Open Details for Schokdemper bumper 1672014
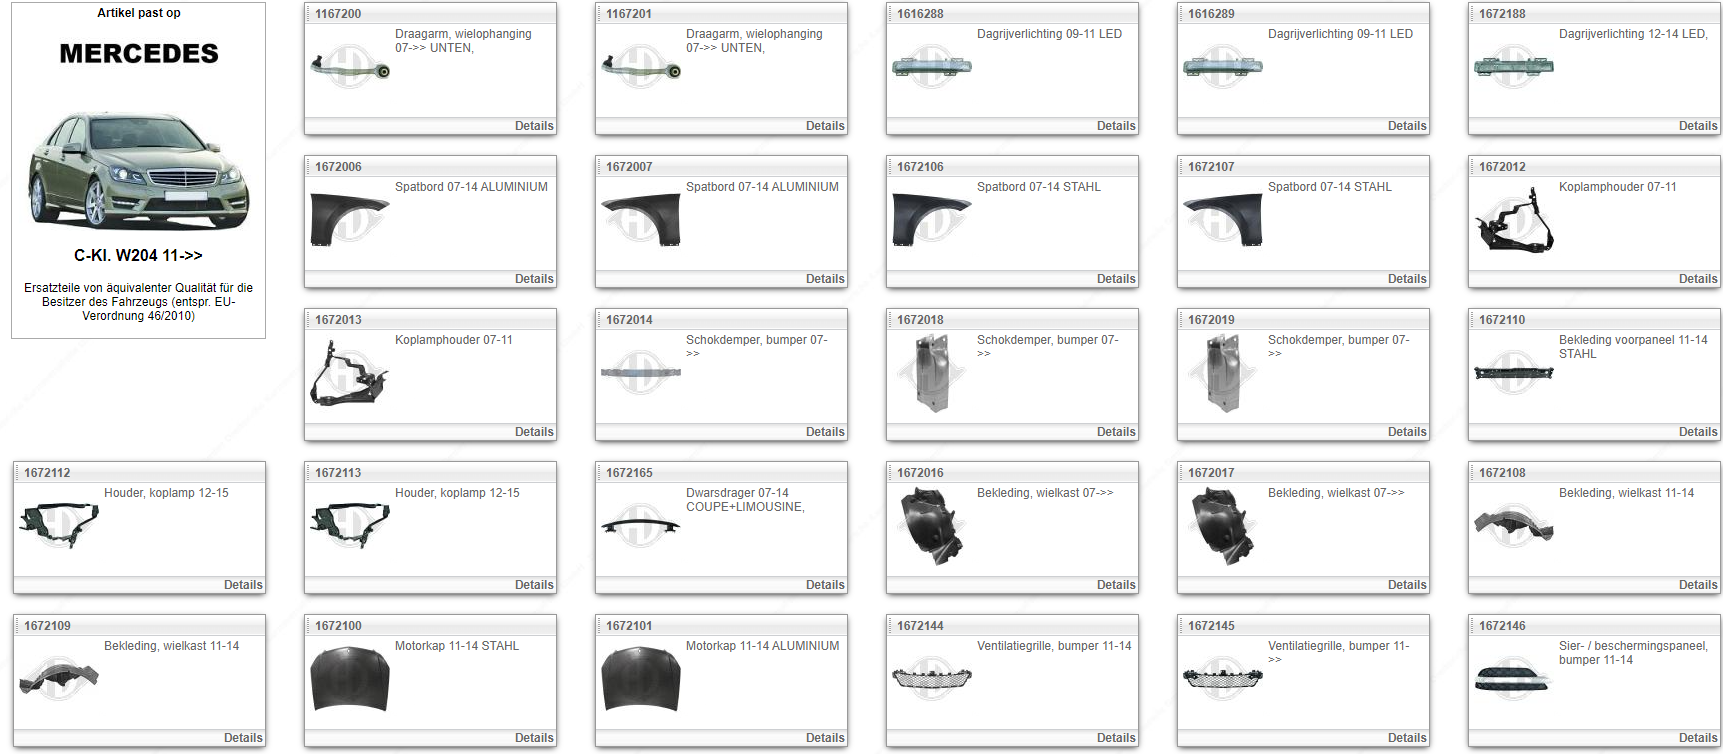This screenshot has height=754, width=1723. click(824, 432)
